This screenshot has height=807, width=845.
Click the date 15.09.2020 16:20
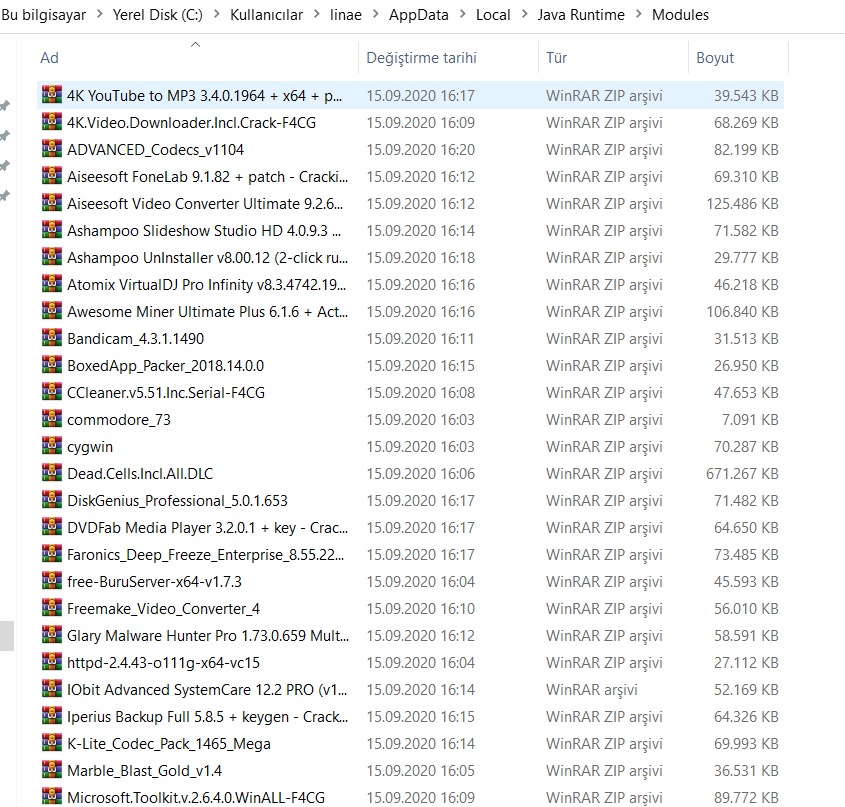tap(420, 149)
